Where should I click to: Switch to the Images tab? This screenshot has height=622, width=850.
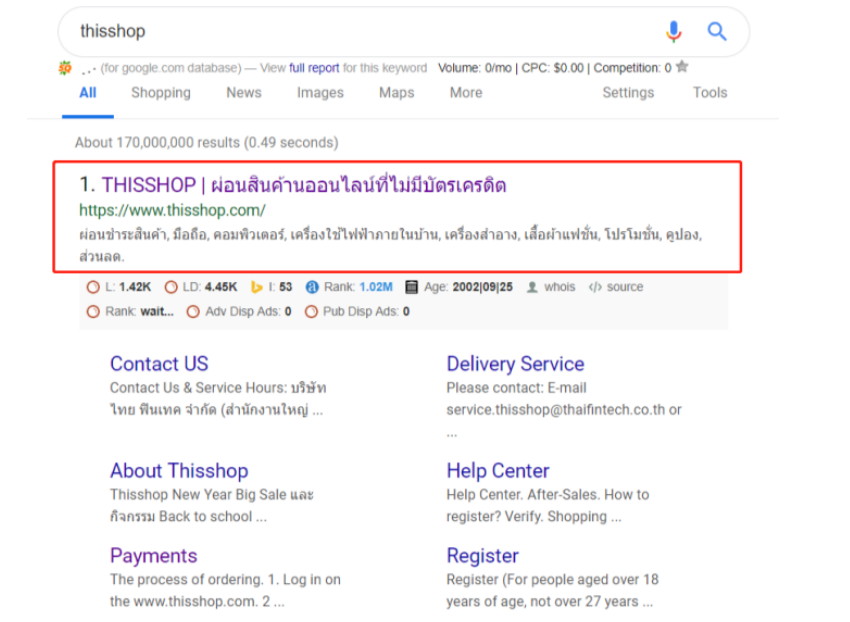click(x=320, y=92)
